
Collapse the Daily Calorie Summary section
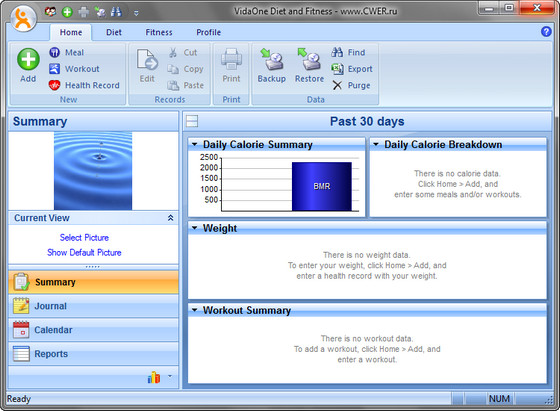[x=195, y=144]
